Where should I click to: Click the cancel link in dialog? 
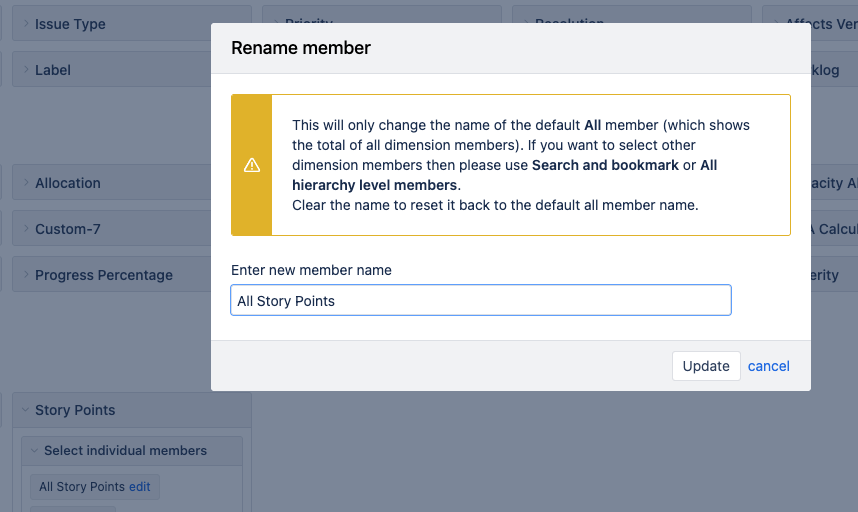(768, 366)
